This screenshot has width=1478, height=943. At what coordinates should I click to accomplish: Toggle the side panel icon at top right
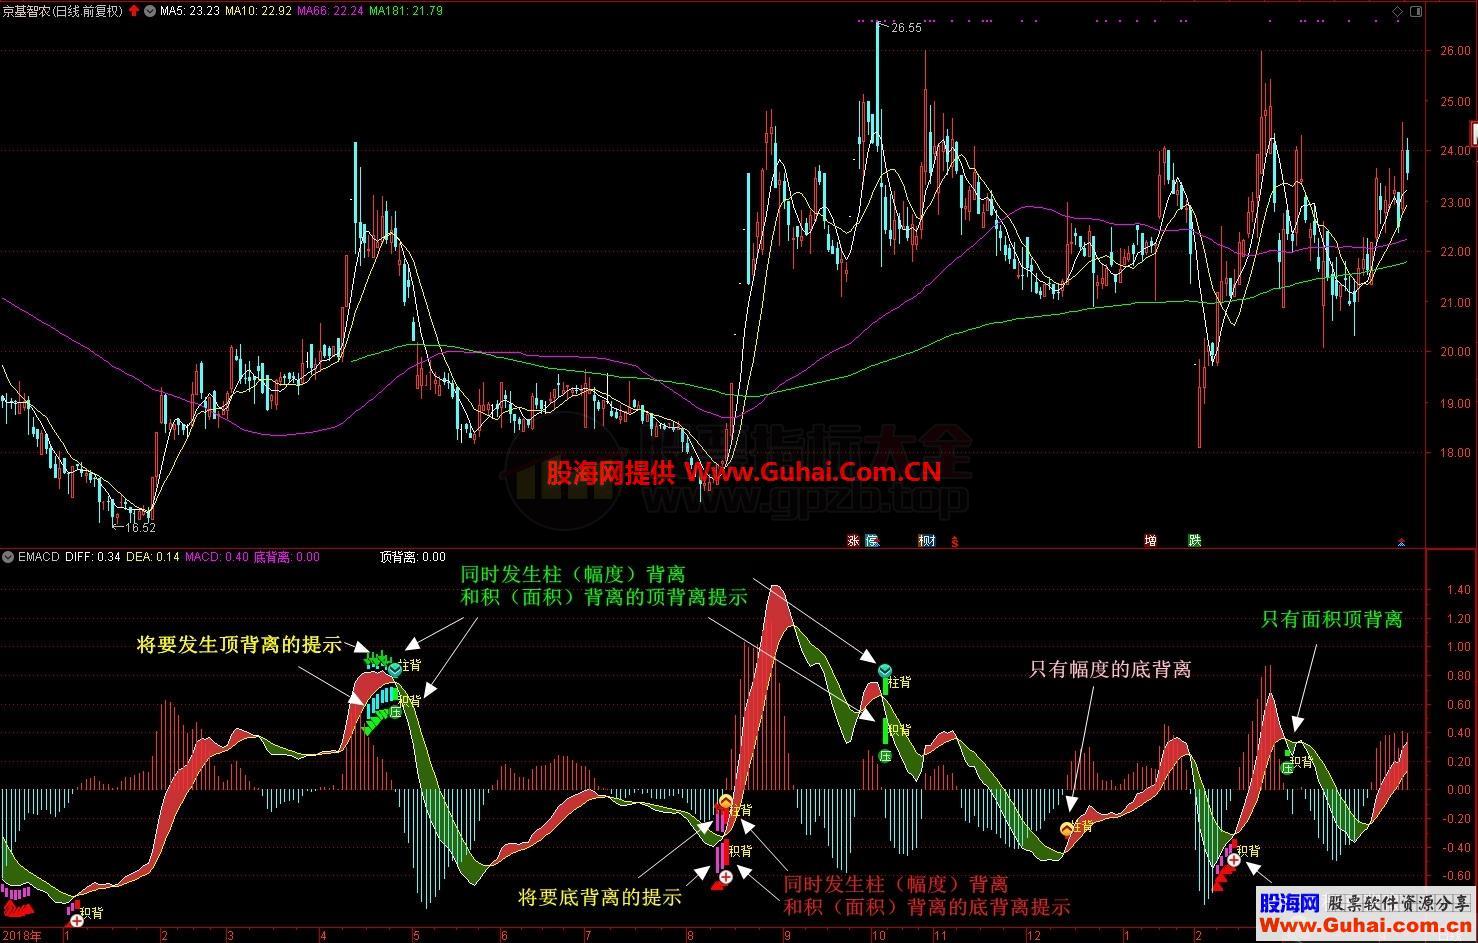click(x=1414, y=11)
